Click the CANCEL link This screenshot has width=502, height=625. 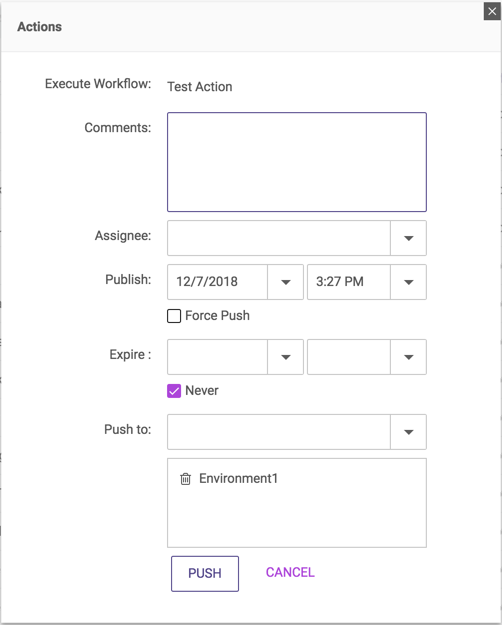coord(290,572)
